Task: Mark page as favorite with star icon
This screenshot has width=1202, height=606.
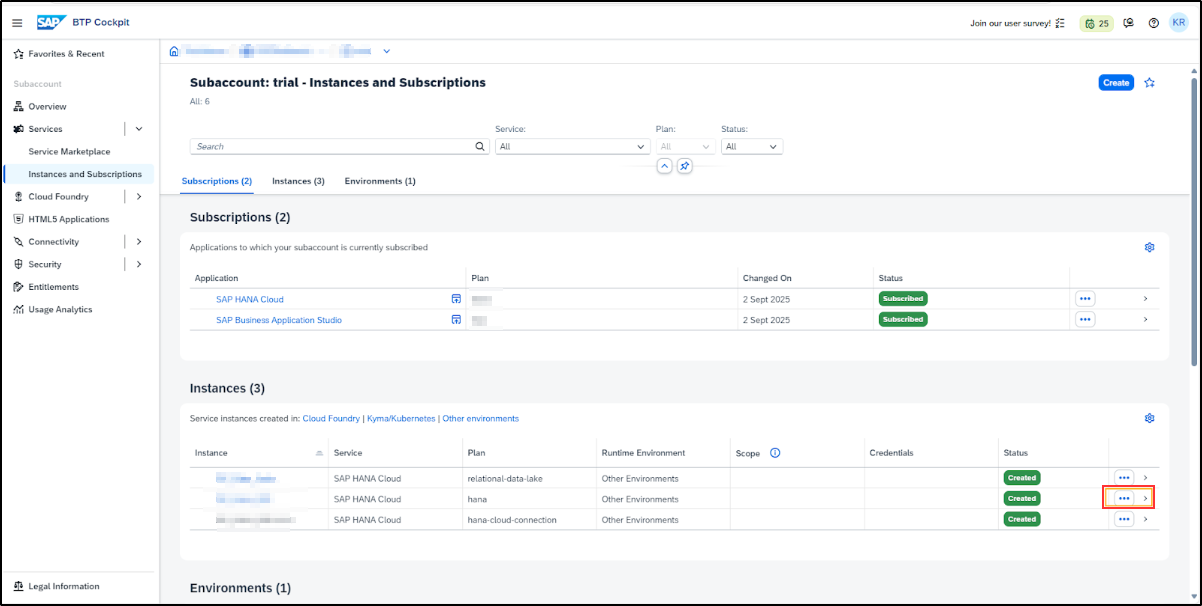Action: [x=1149, y=83]
